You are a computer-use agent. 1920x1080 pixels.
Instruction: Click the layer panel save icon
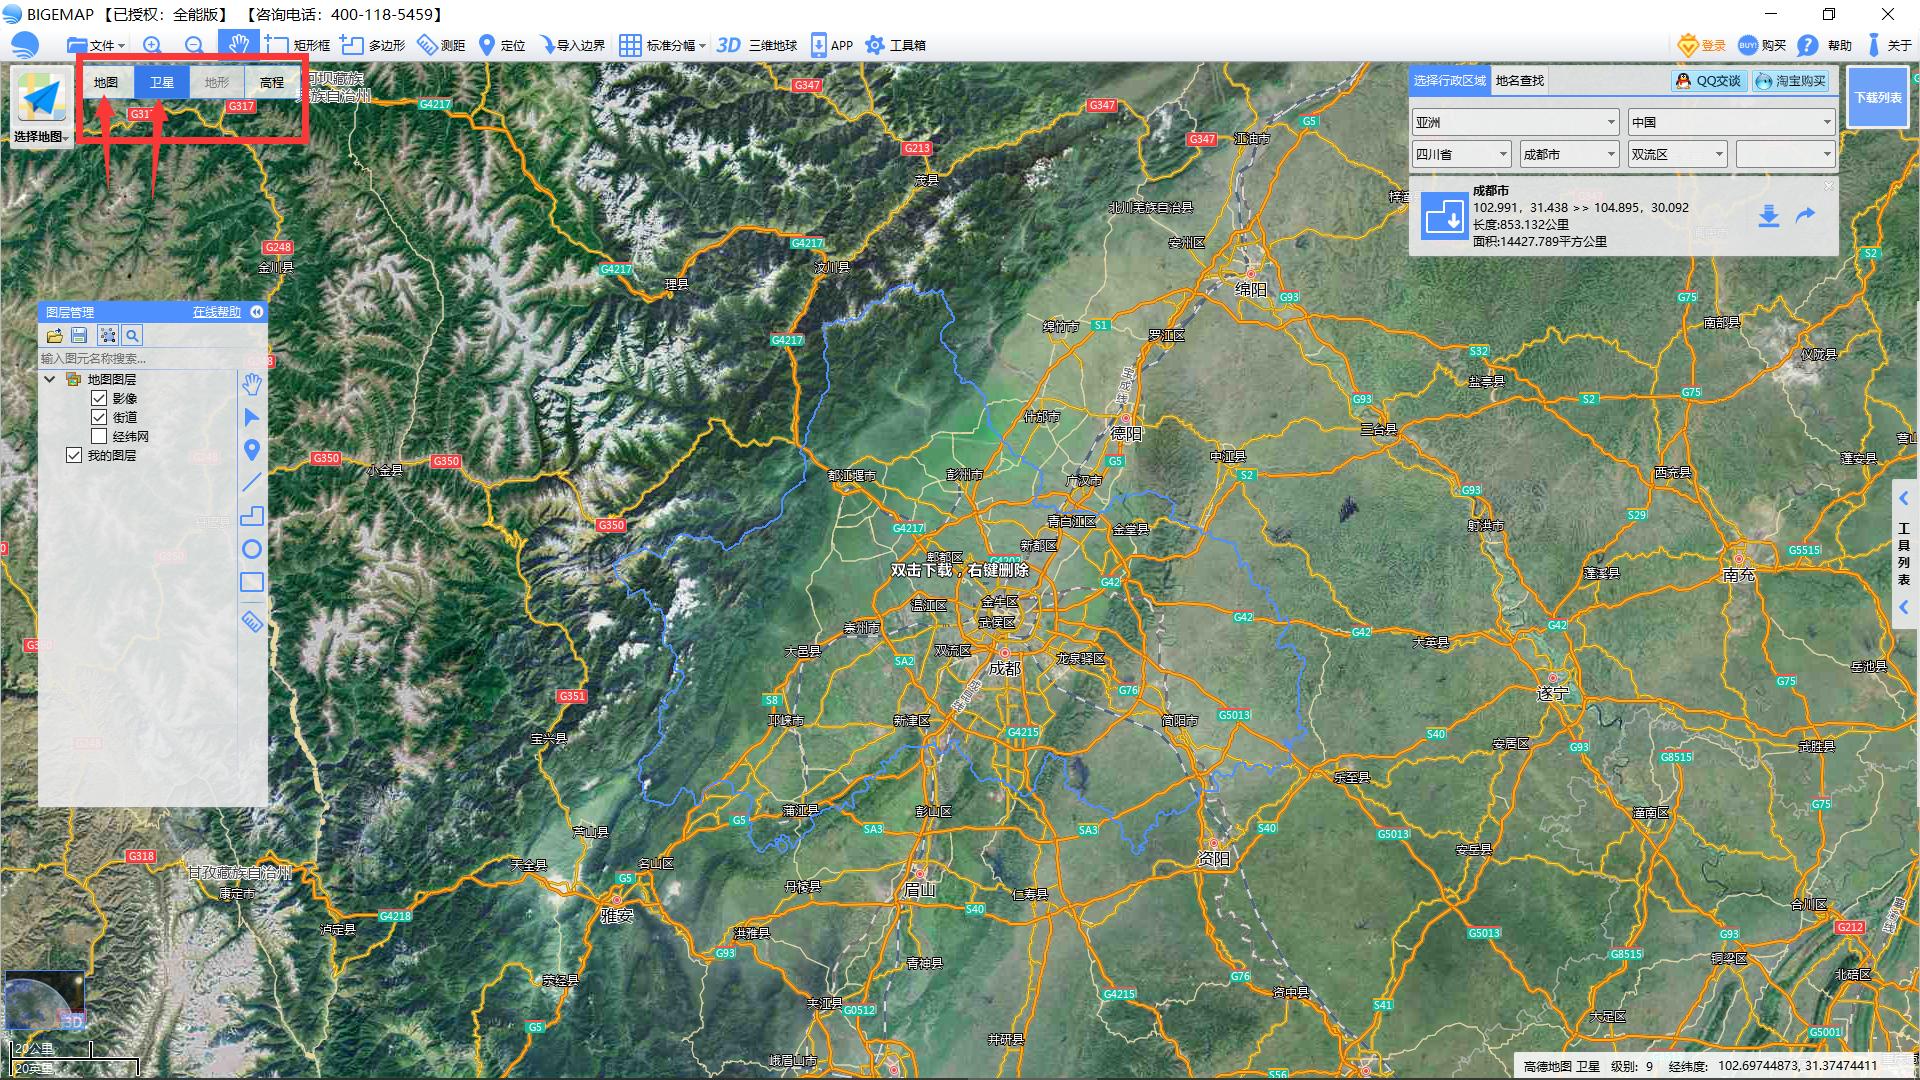[x=80, y=336]
